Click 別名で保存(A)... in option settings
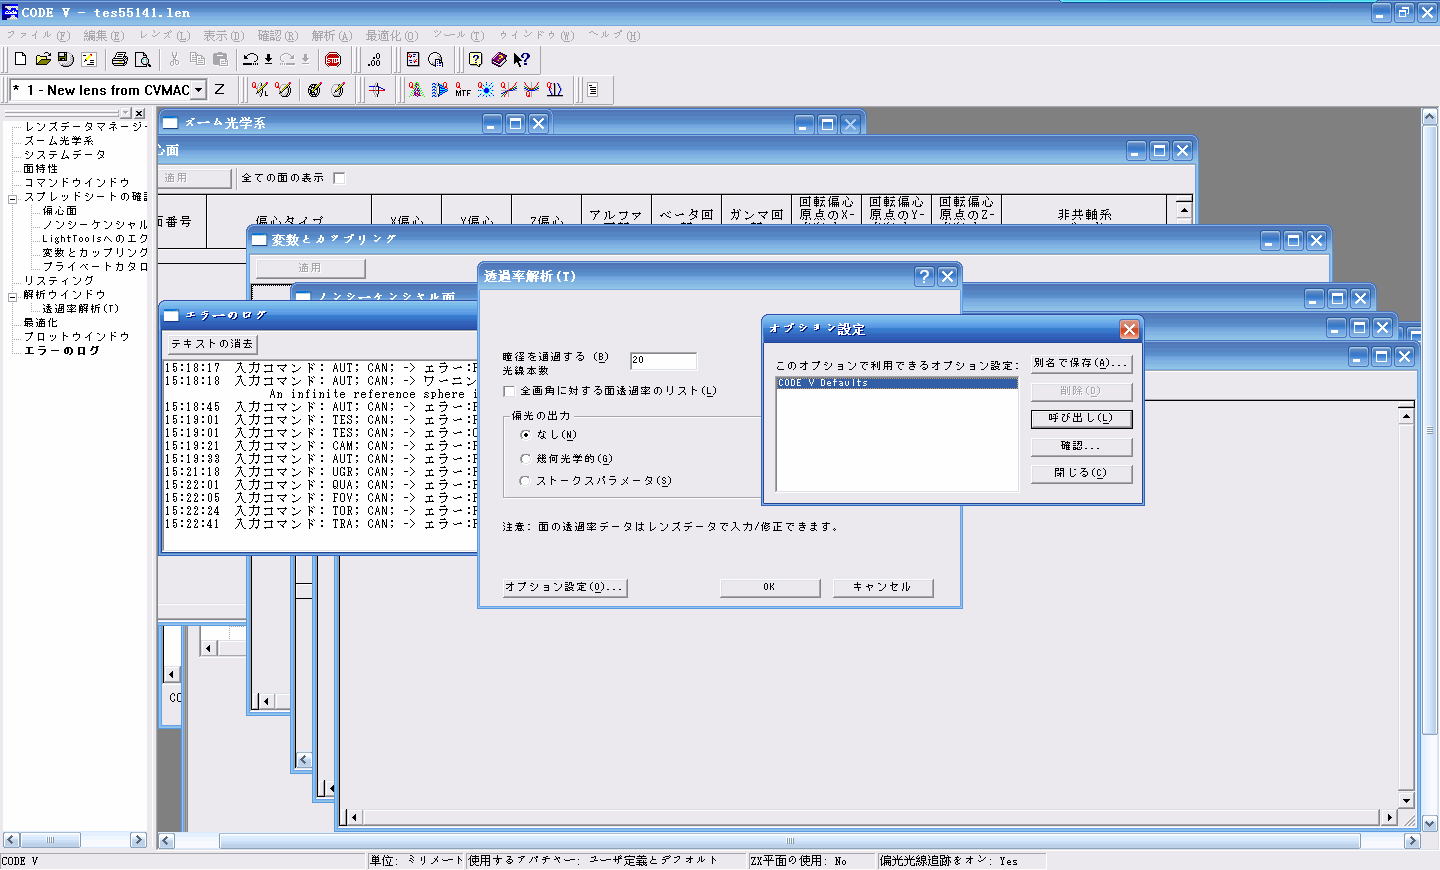Viewport: 1440px width, 870px height. [1082, 364]
